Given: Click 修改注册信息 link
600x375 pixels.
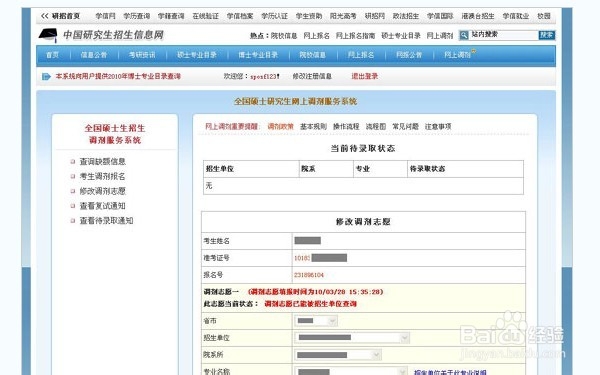Looking at the screenshot, I should coord(312,76).
